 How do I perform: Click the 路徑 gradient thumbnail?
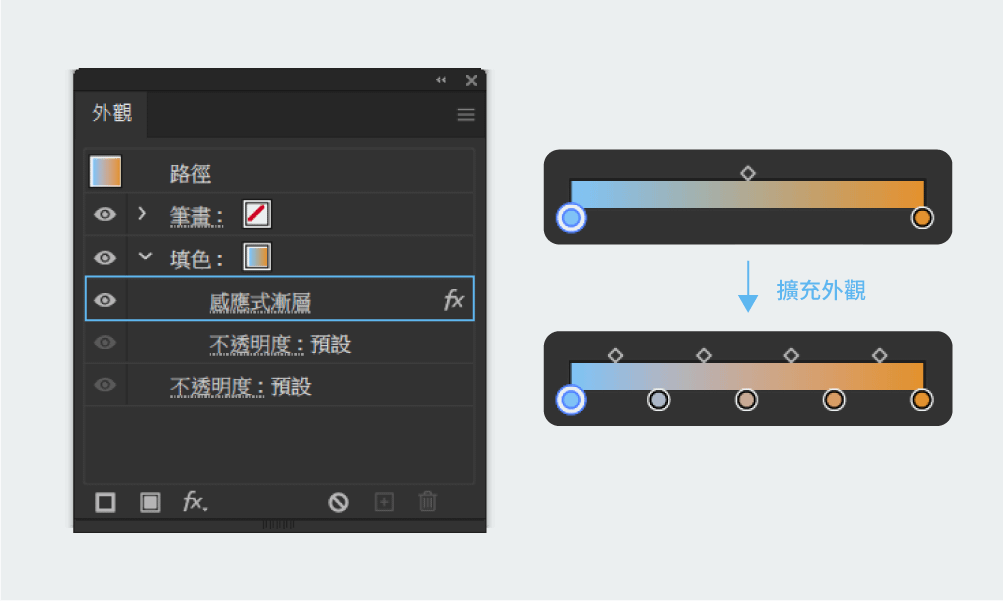click(x=105, y=172)
